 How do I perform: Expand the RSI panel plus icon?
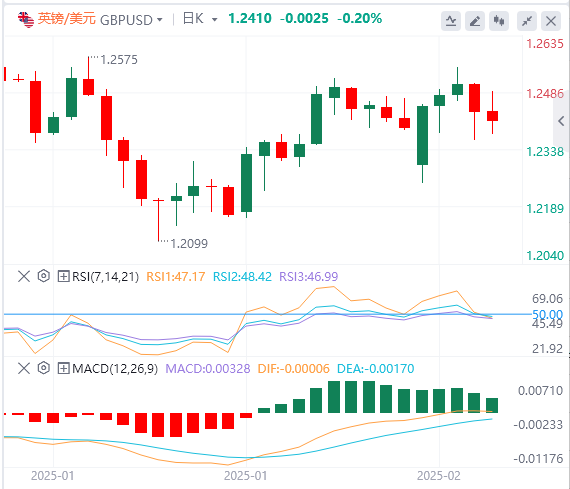tap(64, 277)
